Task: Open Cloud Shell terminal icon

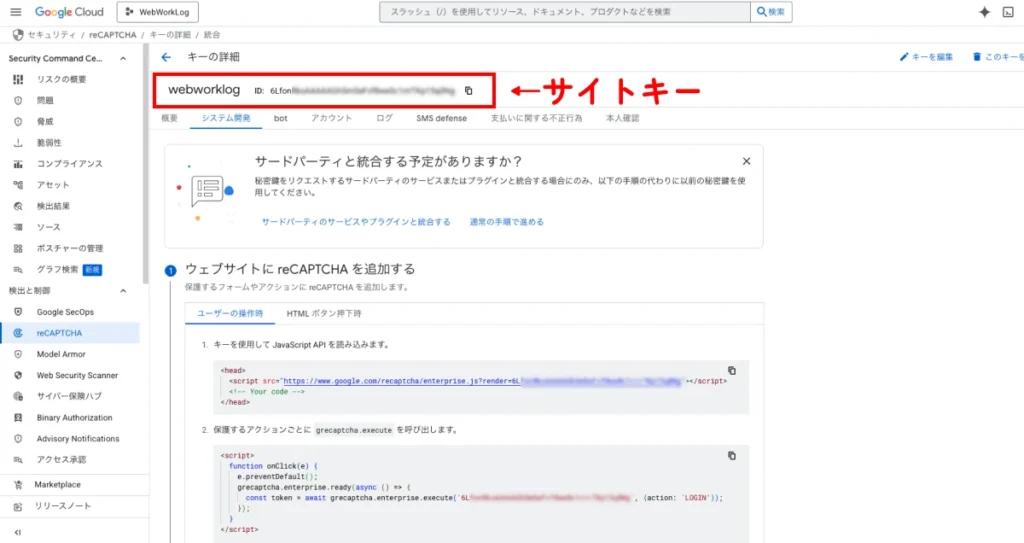Action: click(x=1008, y=12)
